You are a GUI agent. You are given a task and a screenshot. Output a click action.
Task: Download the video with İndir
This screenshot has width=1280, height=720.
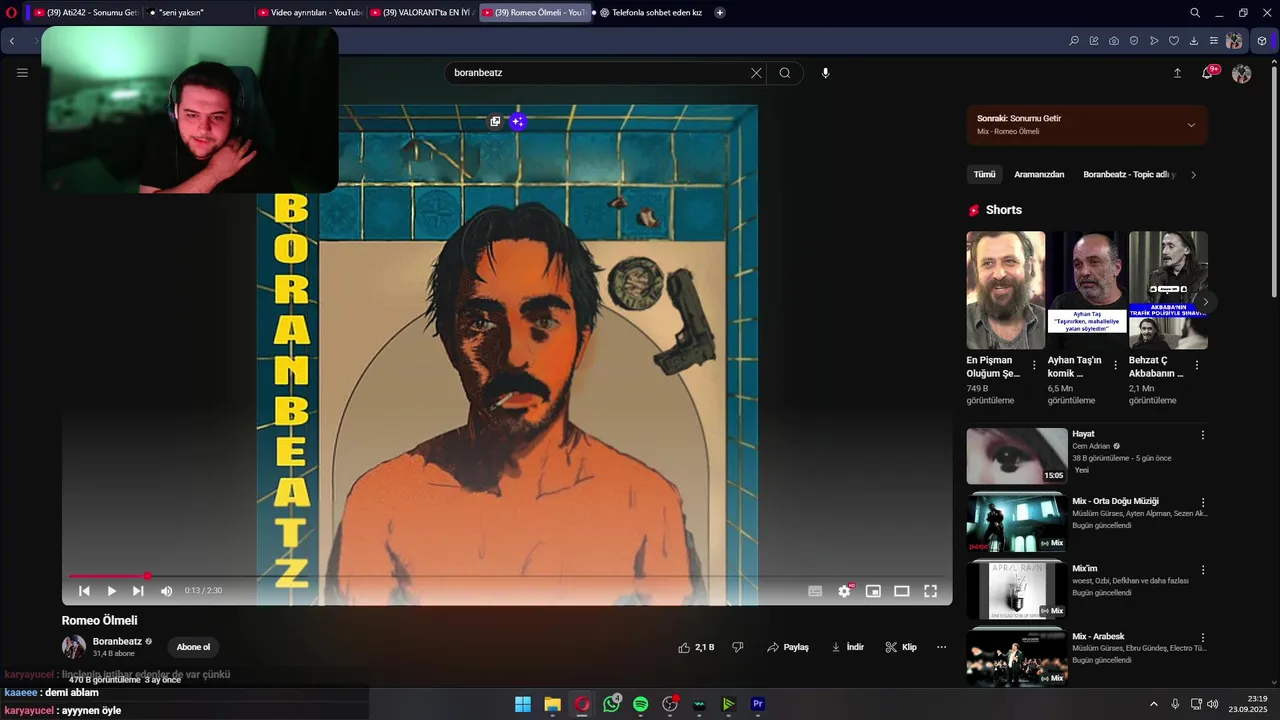point(847,647)
